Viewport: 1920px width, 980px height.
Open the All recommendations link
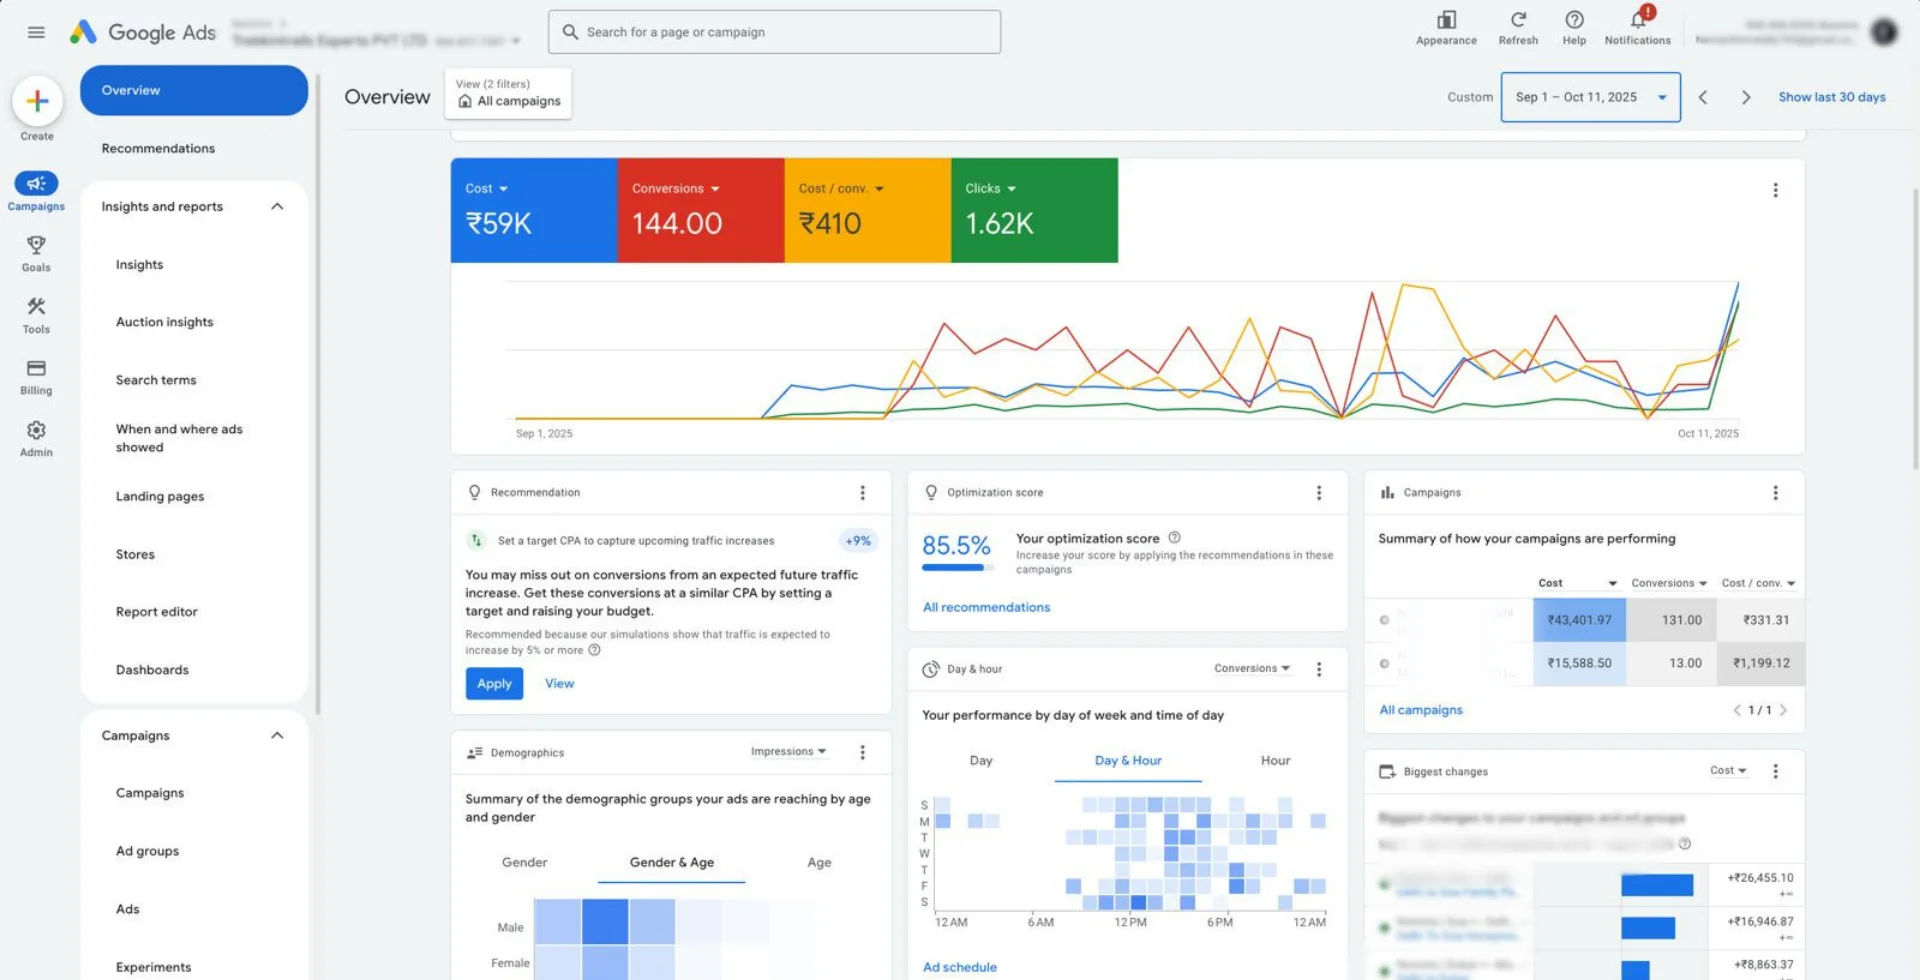tap(986, 607)
